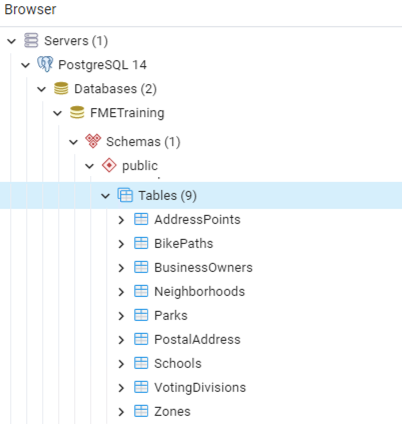Select the Parks table entry
This screenshot has height=424, width=402.
(171, 315)
